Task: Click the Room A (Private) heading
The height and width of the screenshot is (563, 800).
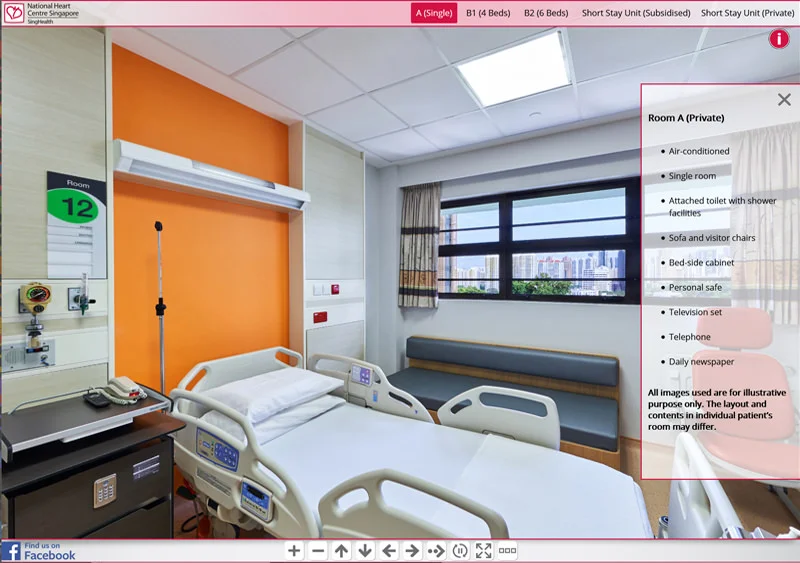Action: tap(686, 118)
